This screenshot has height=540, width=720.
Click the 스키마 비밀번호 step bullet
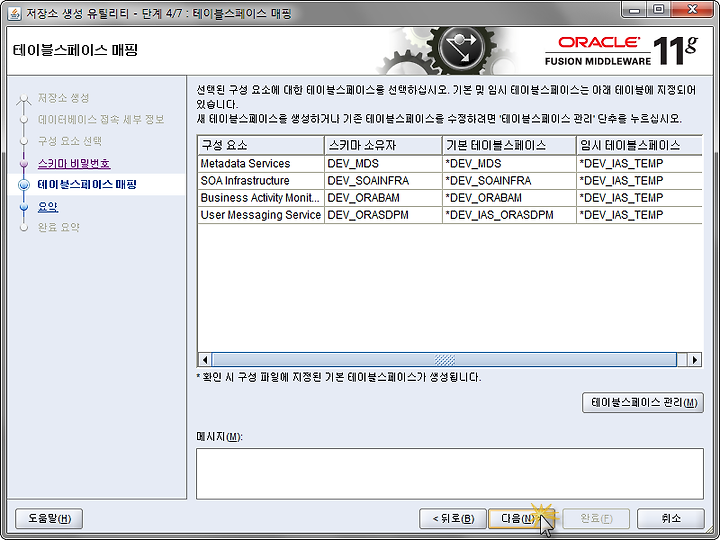[x=24, y=163]
